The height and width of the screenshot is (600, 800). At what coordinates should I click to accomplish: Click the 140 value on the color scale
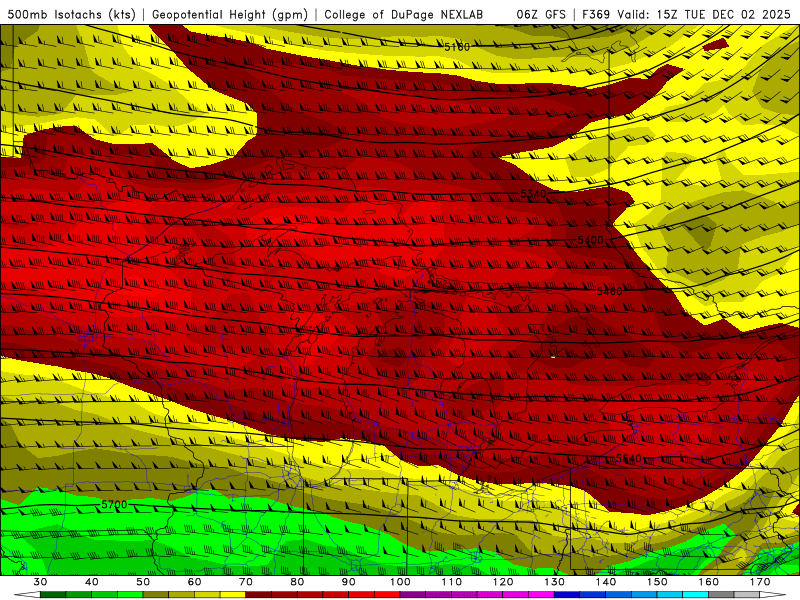tap(606, 582)
